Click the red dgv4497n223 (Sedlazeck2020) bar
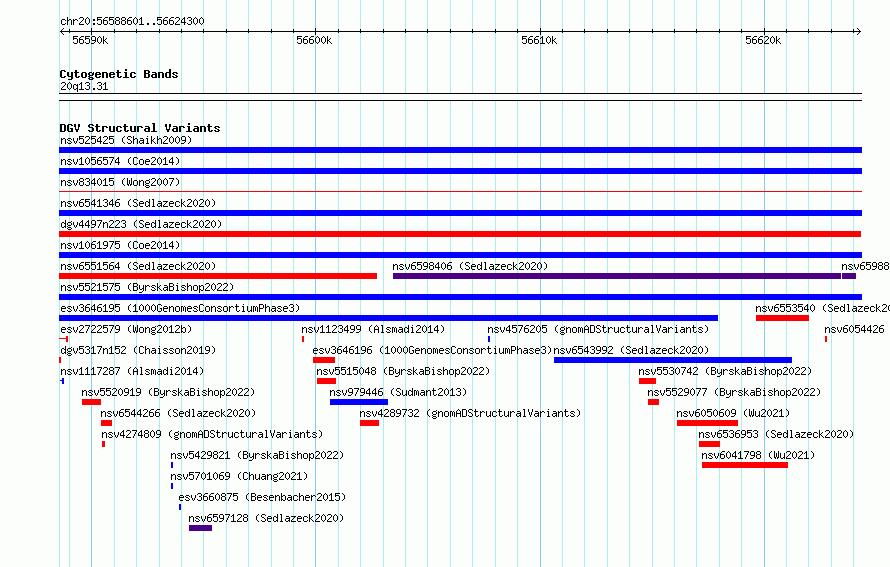Image resolution: width=890 pixels, height=567 pixels. [460, 234]
